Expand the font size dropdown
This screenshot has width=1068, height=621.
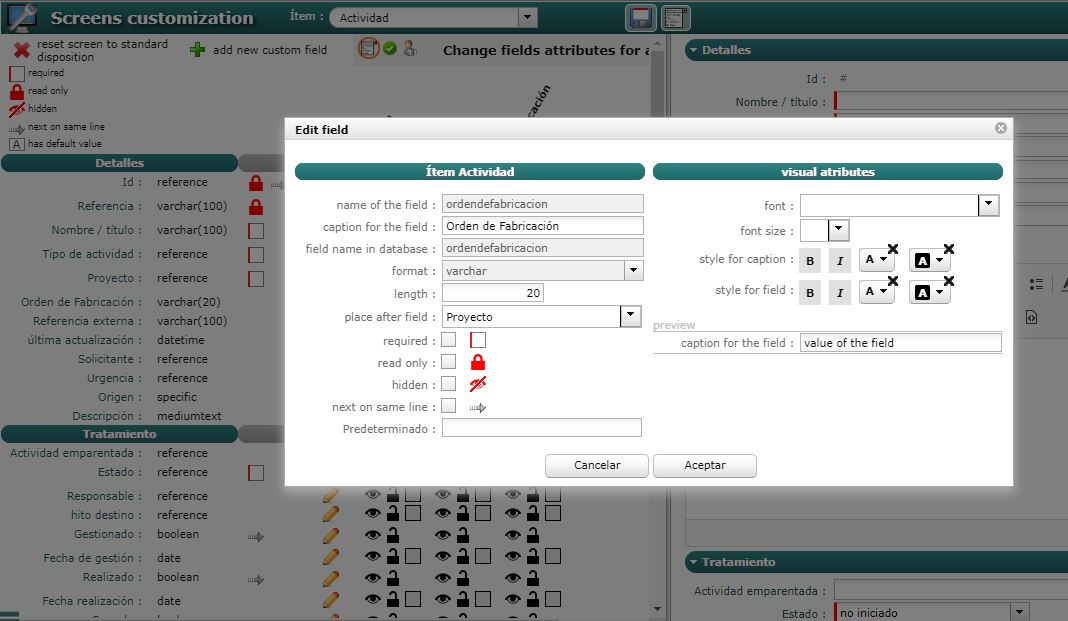coord(838,230)
